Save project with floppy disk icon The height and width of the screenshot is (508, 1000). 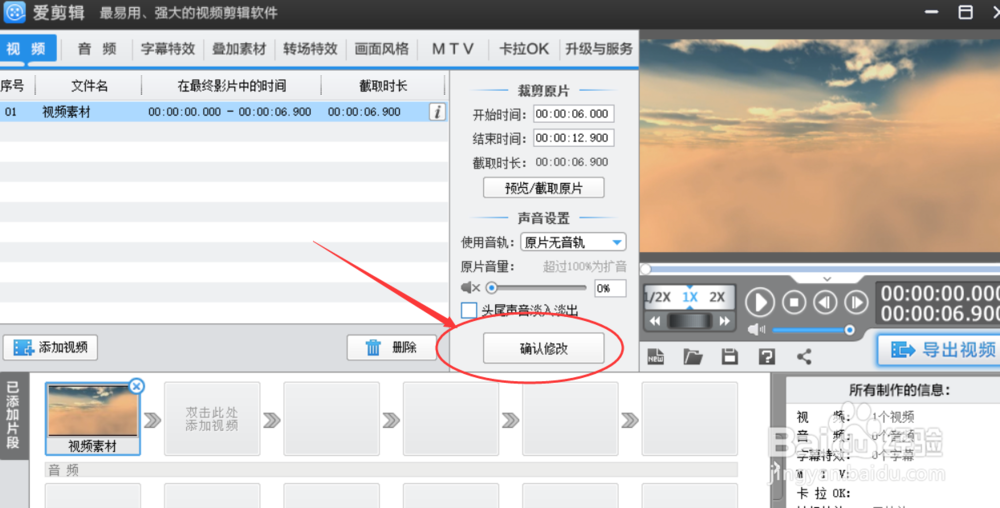pyautogui.click(x=730, y=356)
